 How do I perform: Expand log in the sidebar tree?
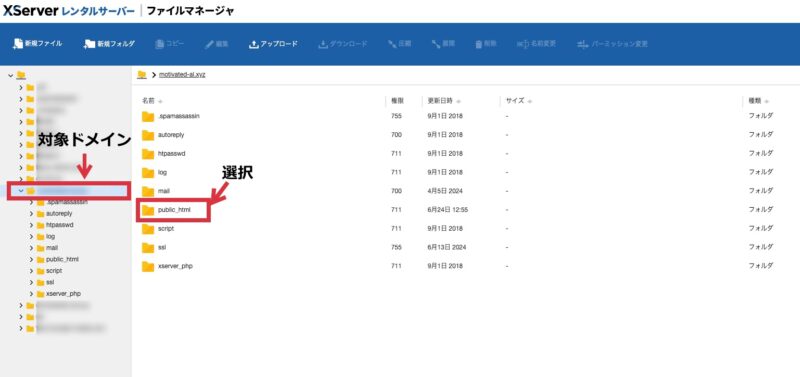(x=32, y=237)
